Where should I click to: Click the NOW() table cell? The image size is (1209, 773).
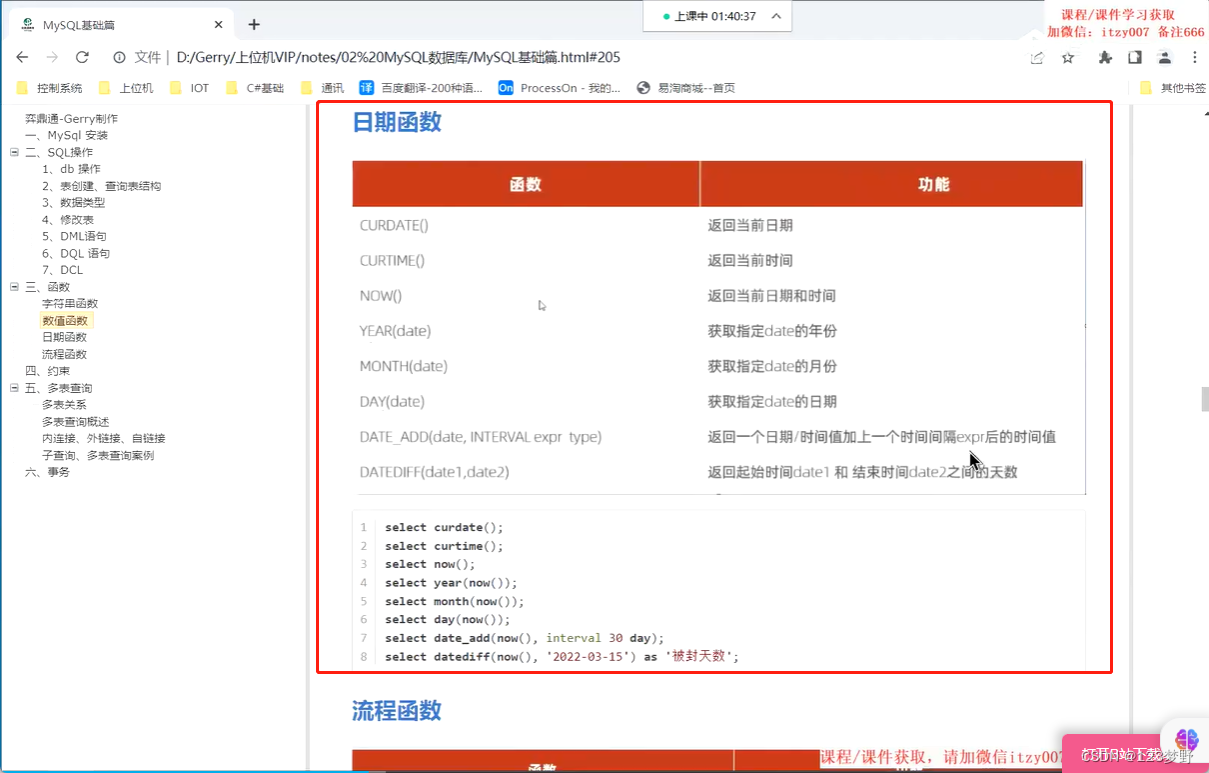[381, 296]
